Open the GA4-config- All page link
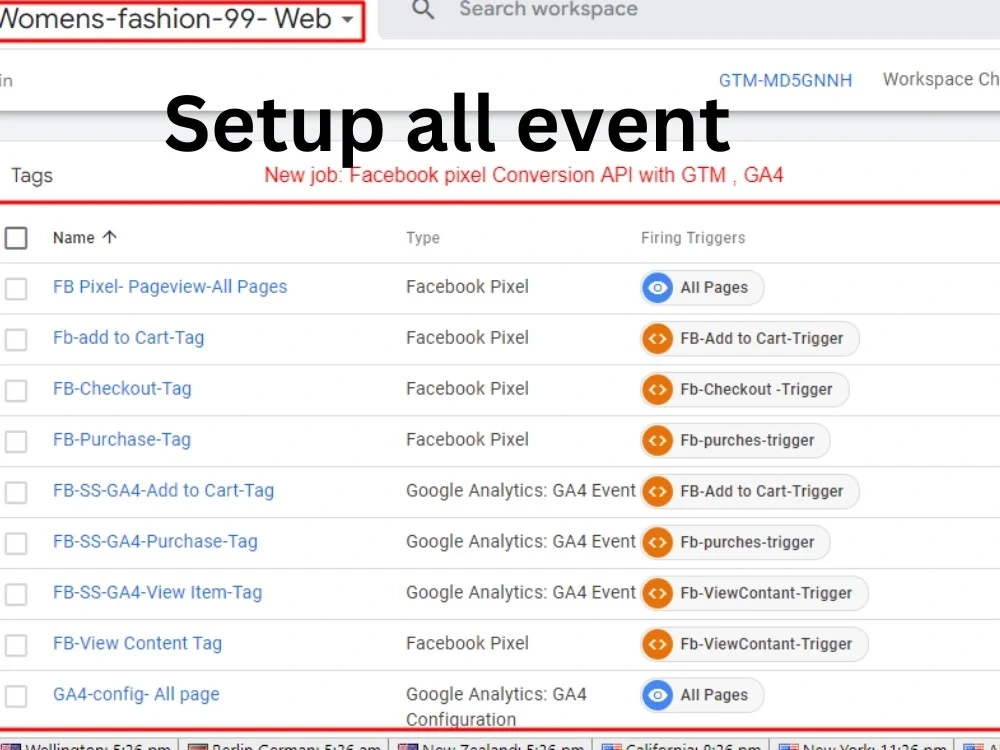1000x750 pixels. click(x=136, y=695)
